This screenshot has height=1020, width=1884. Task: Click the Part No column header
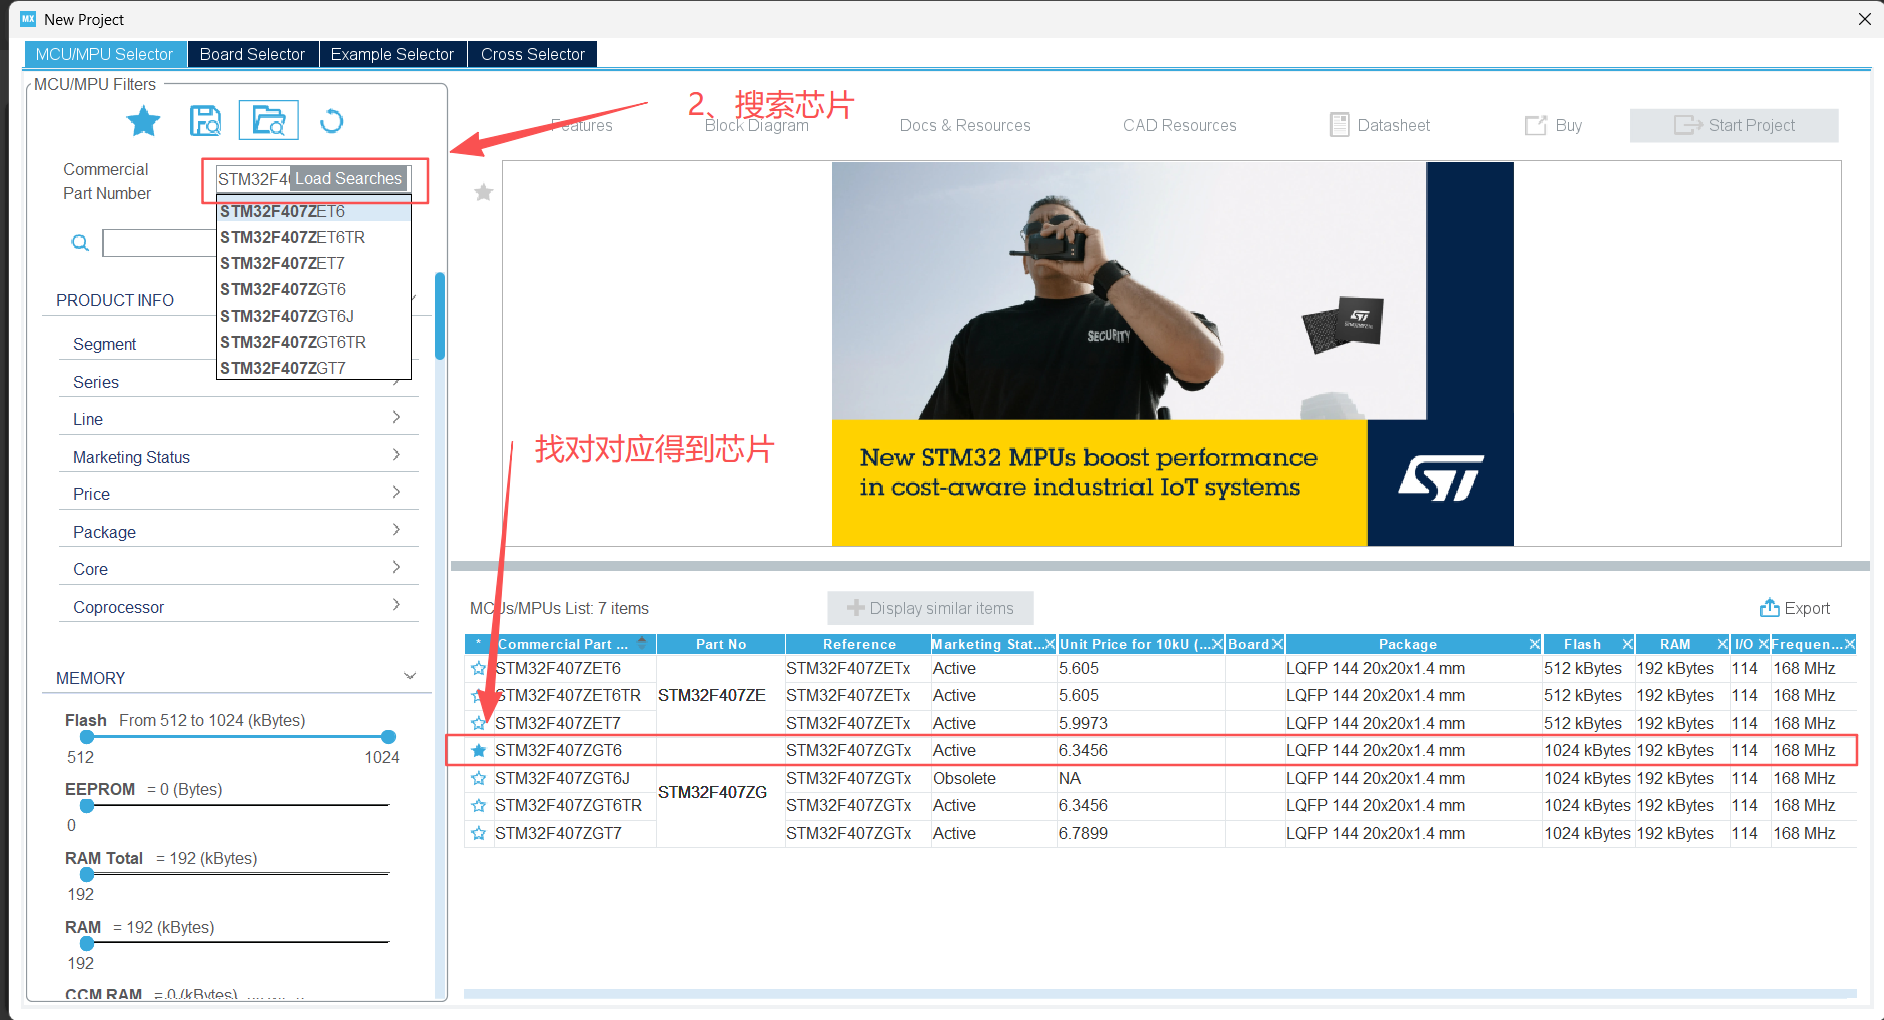(721, 644)
